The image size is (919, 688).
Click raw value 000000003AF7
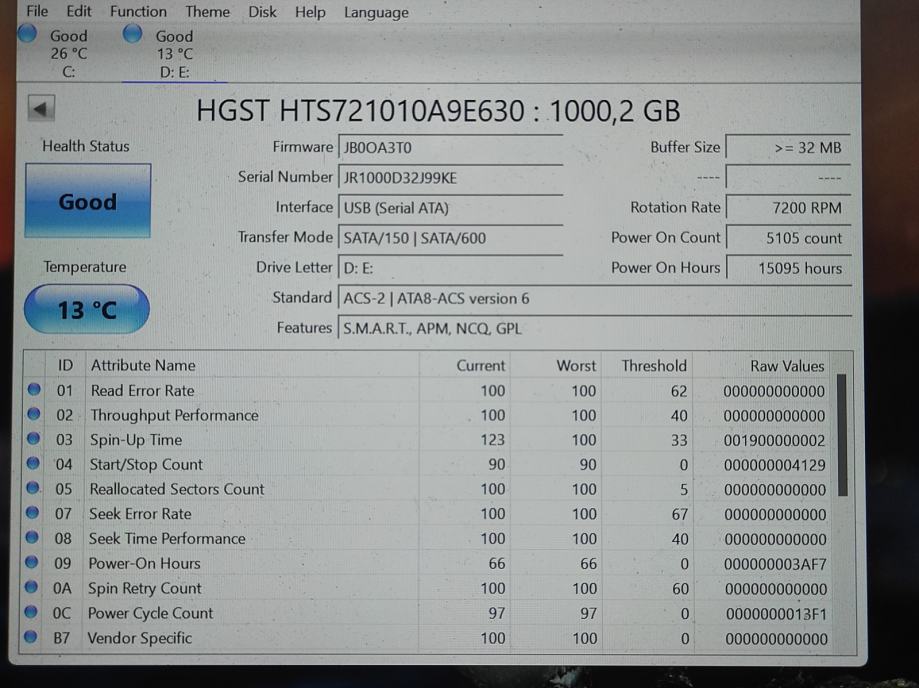tap(775, 564)
